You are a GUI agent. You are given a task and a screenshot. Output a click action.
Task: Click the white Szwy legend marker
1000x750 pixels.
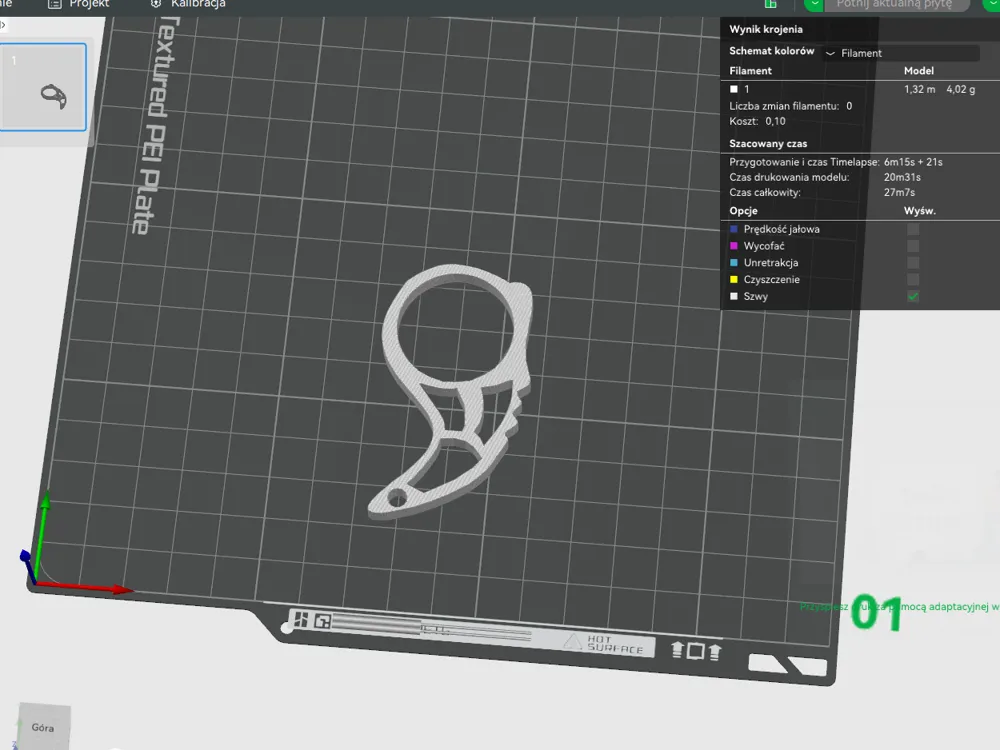733,296
